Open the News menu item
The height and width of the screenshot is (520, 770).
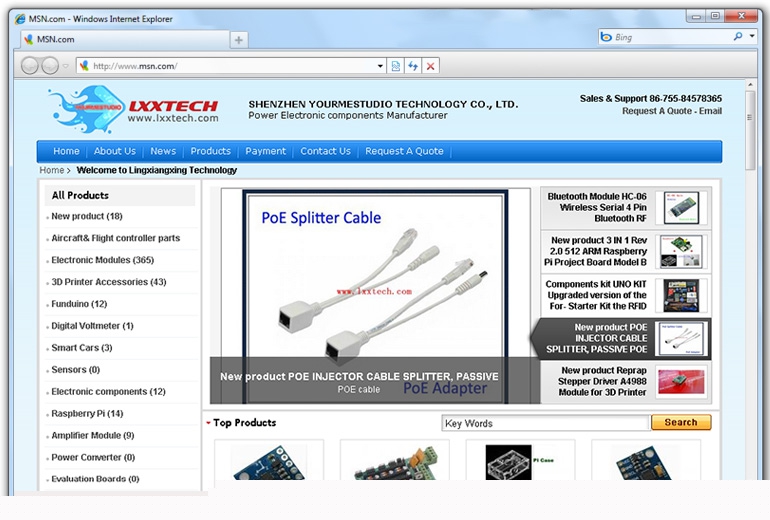(163, 151)
